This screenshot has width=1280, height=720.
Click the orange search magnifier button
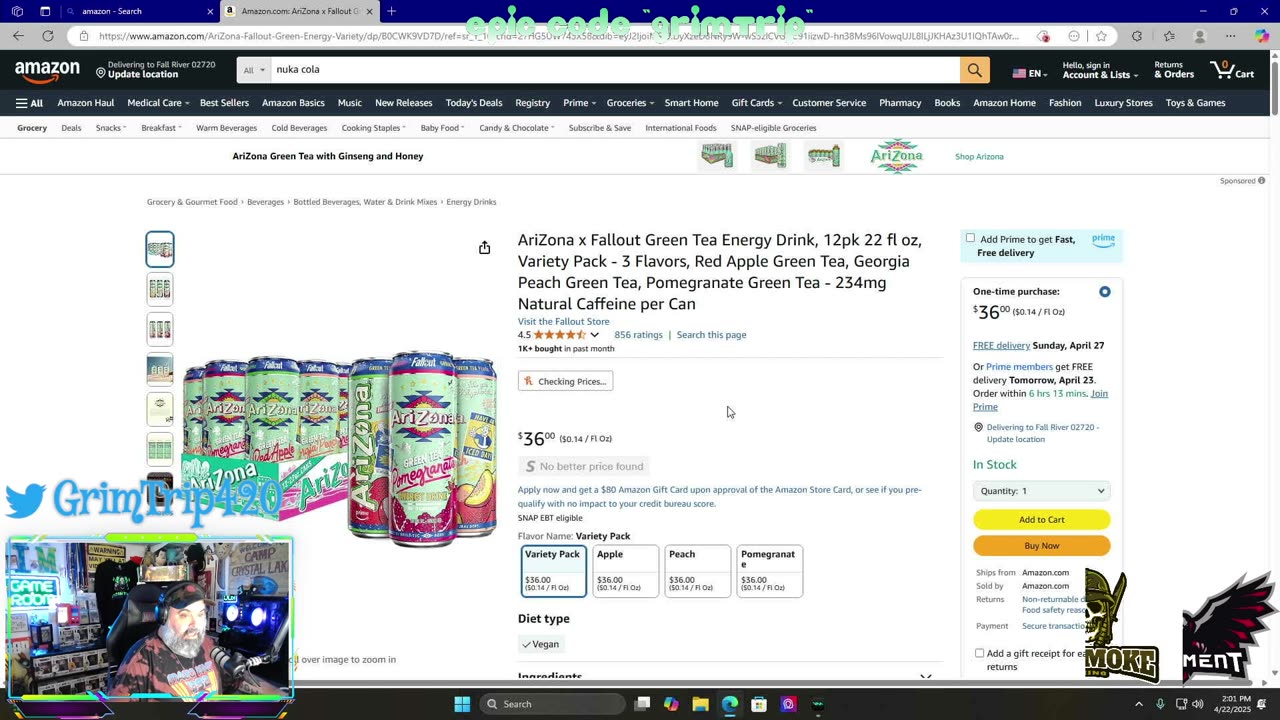tap(974, 70)
